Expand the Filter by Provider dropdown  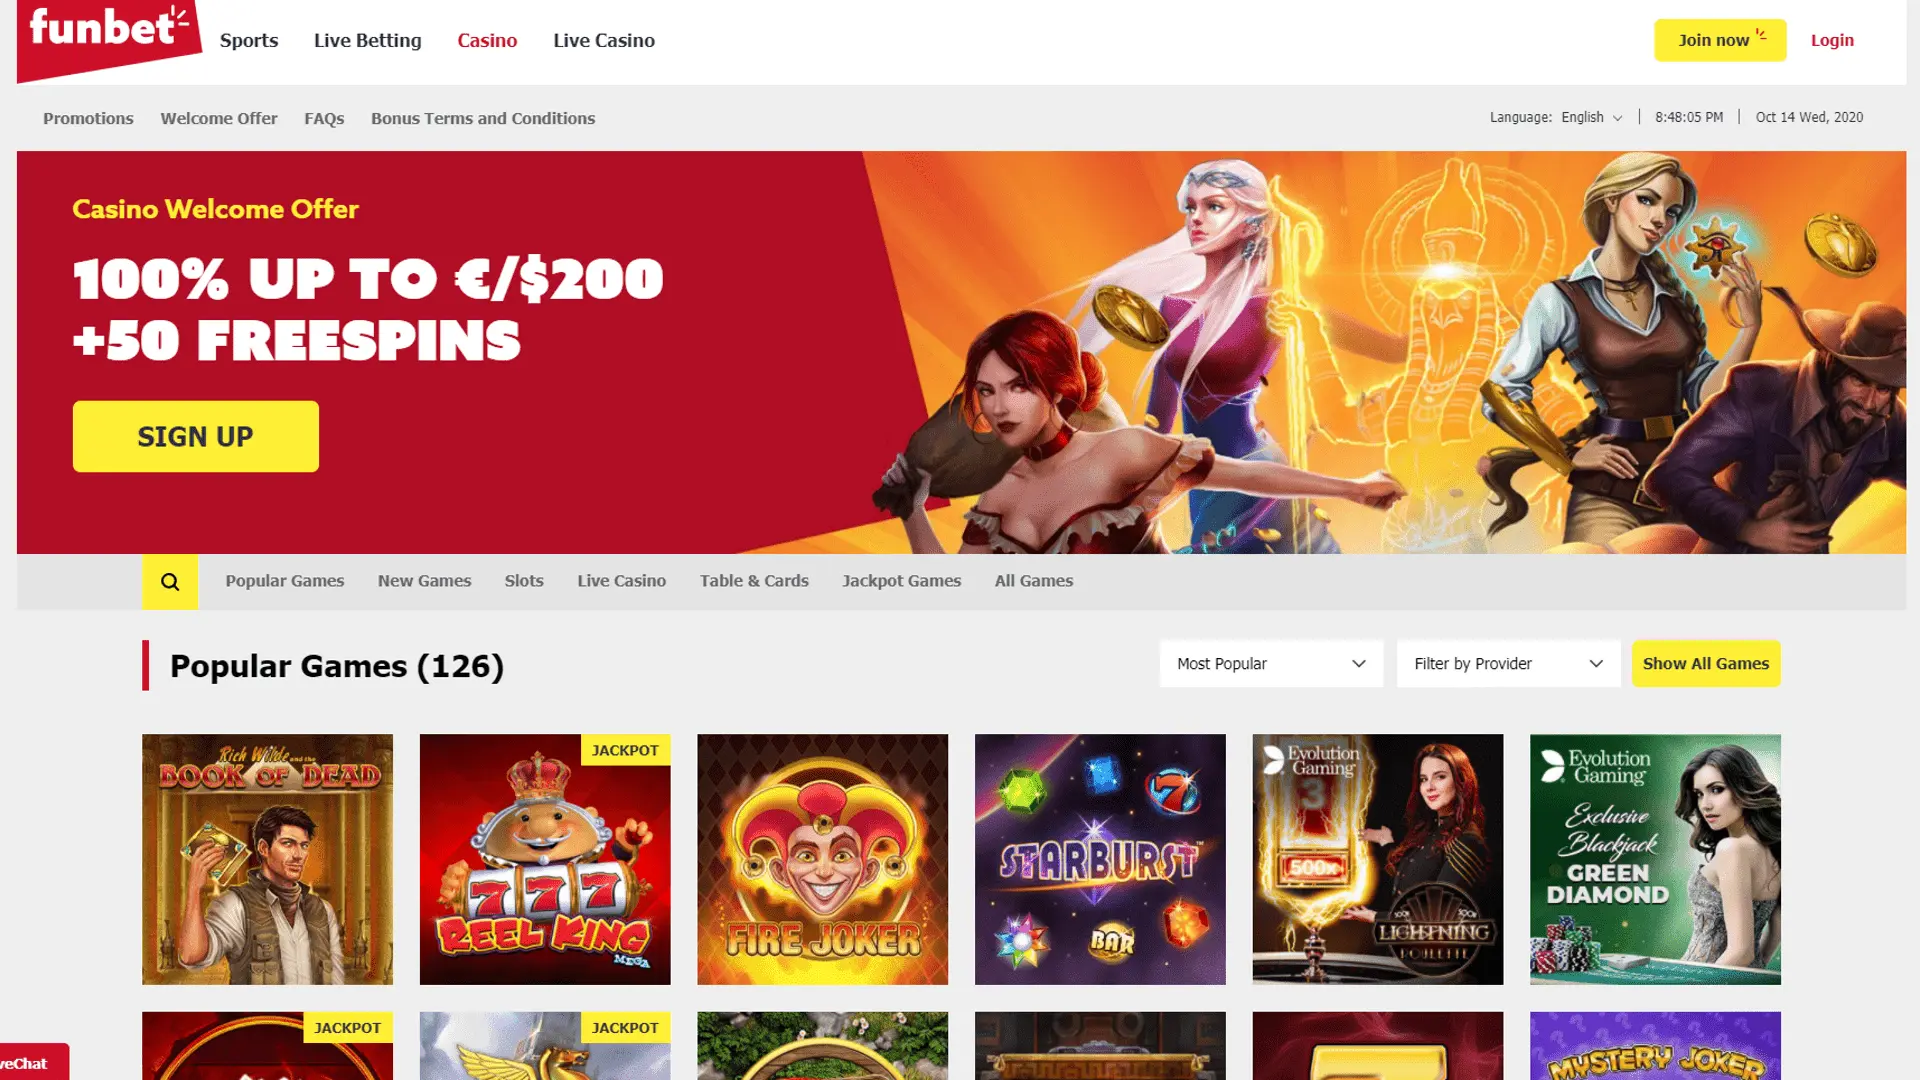point(1508,664)
